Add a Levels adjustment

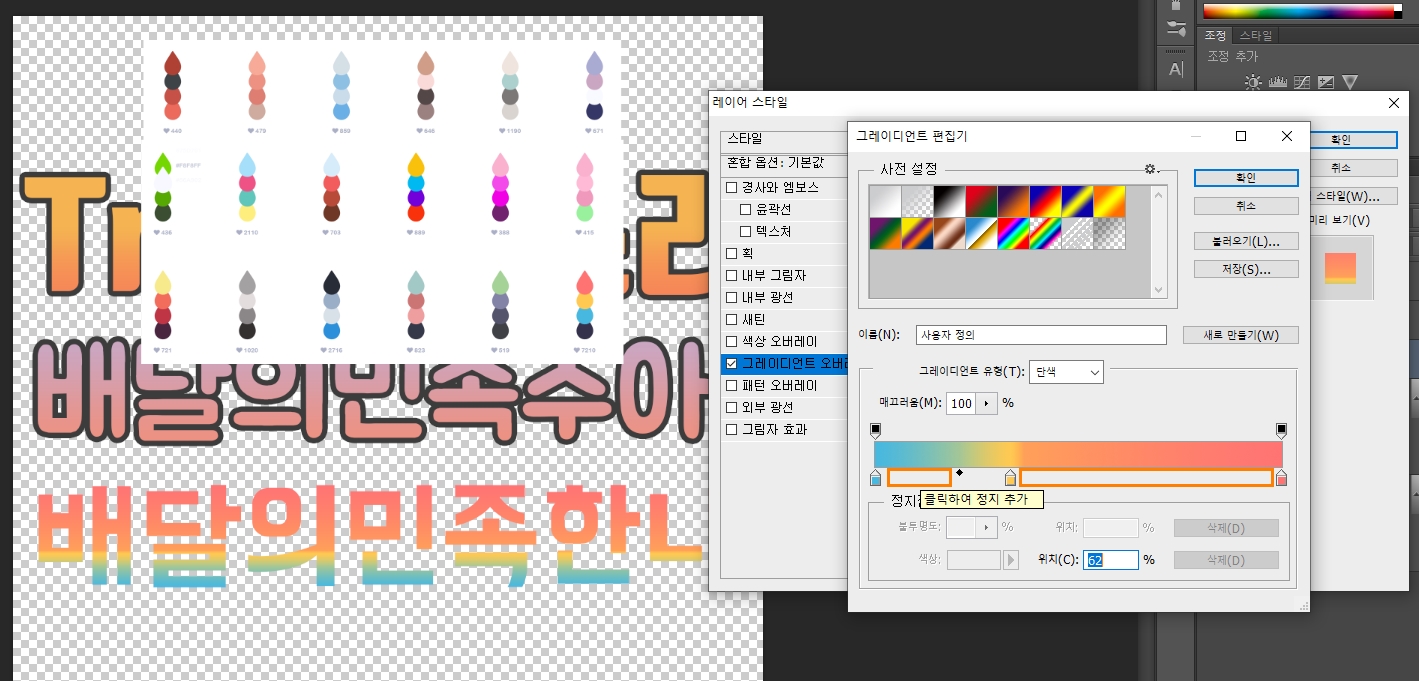1279,82
